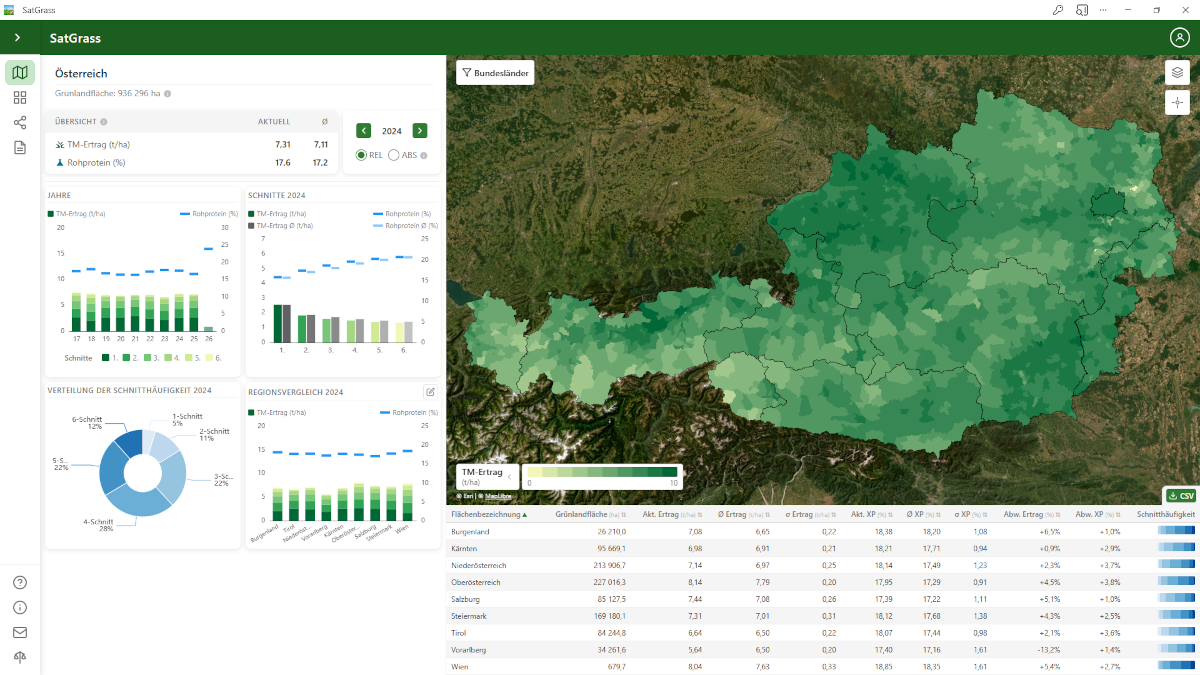Open the help question mark icon
The width and height of the screenshot is (1200, 675).
[20, 583]
